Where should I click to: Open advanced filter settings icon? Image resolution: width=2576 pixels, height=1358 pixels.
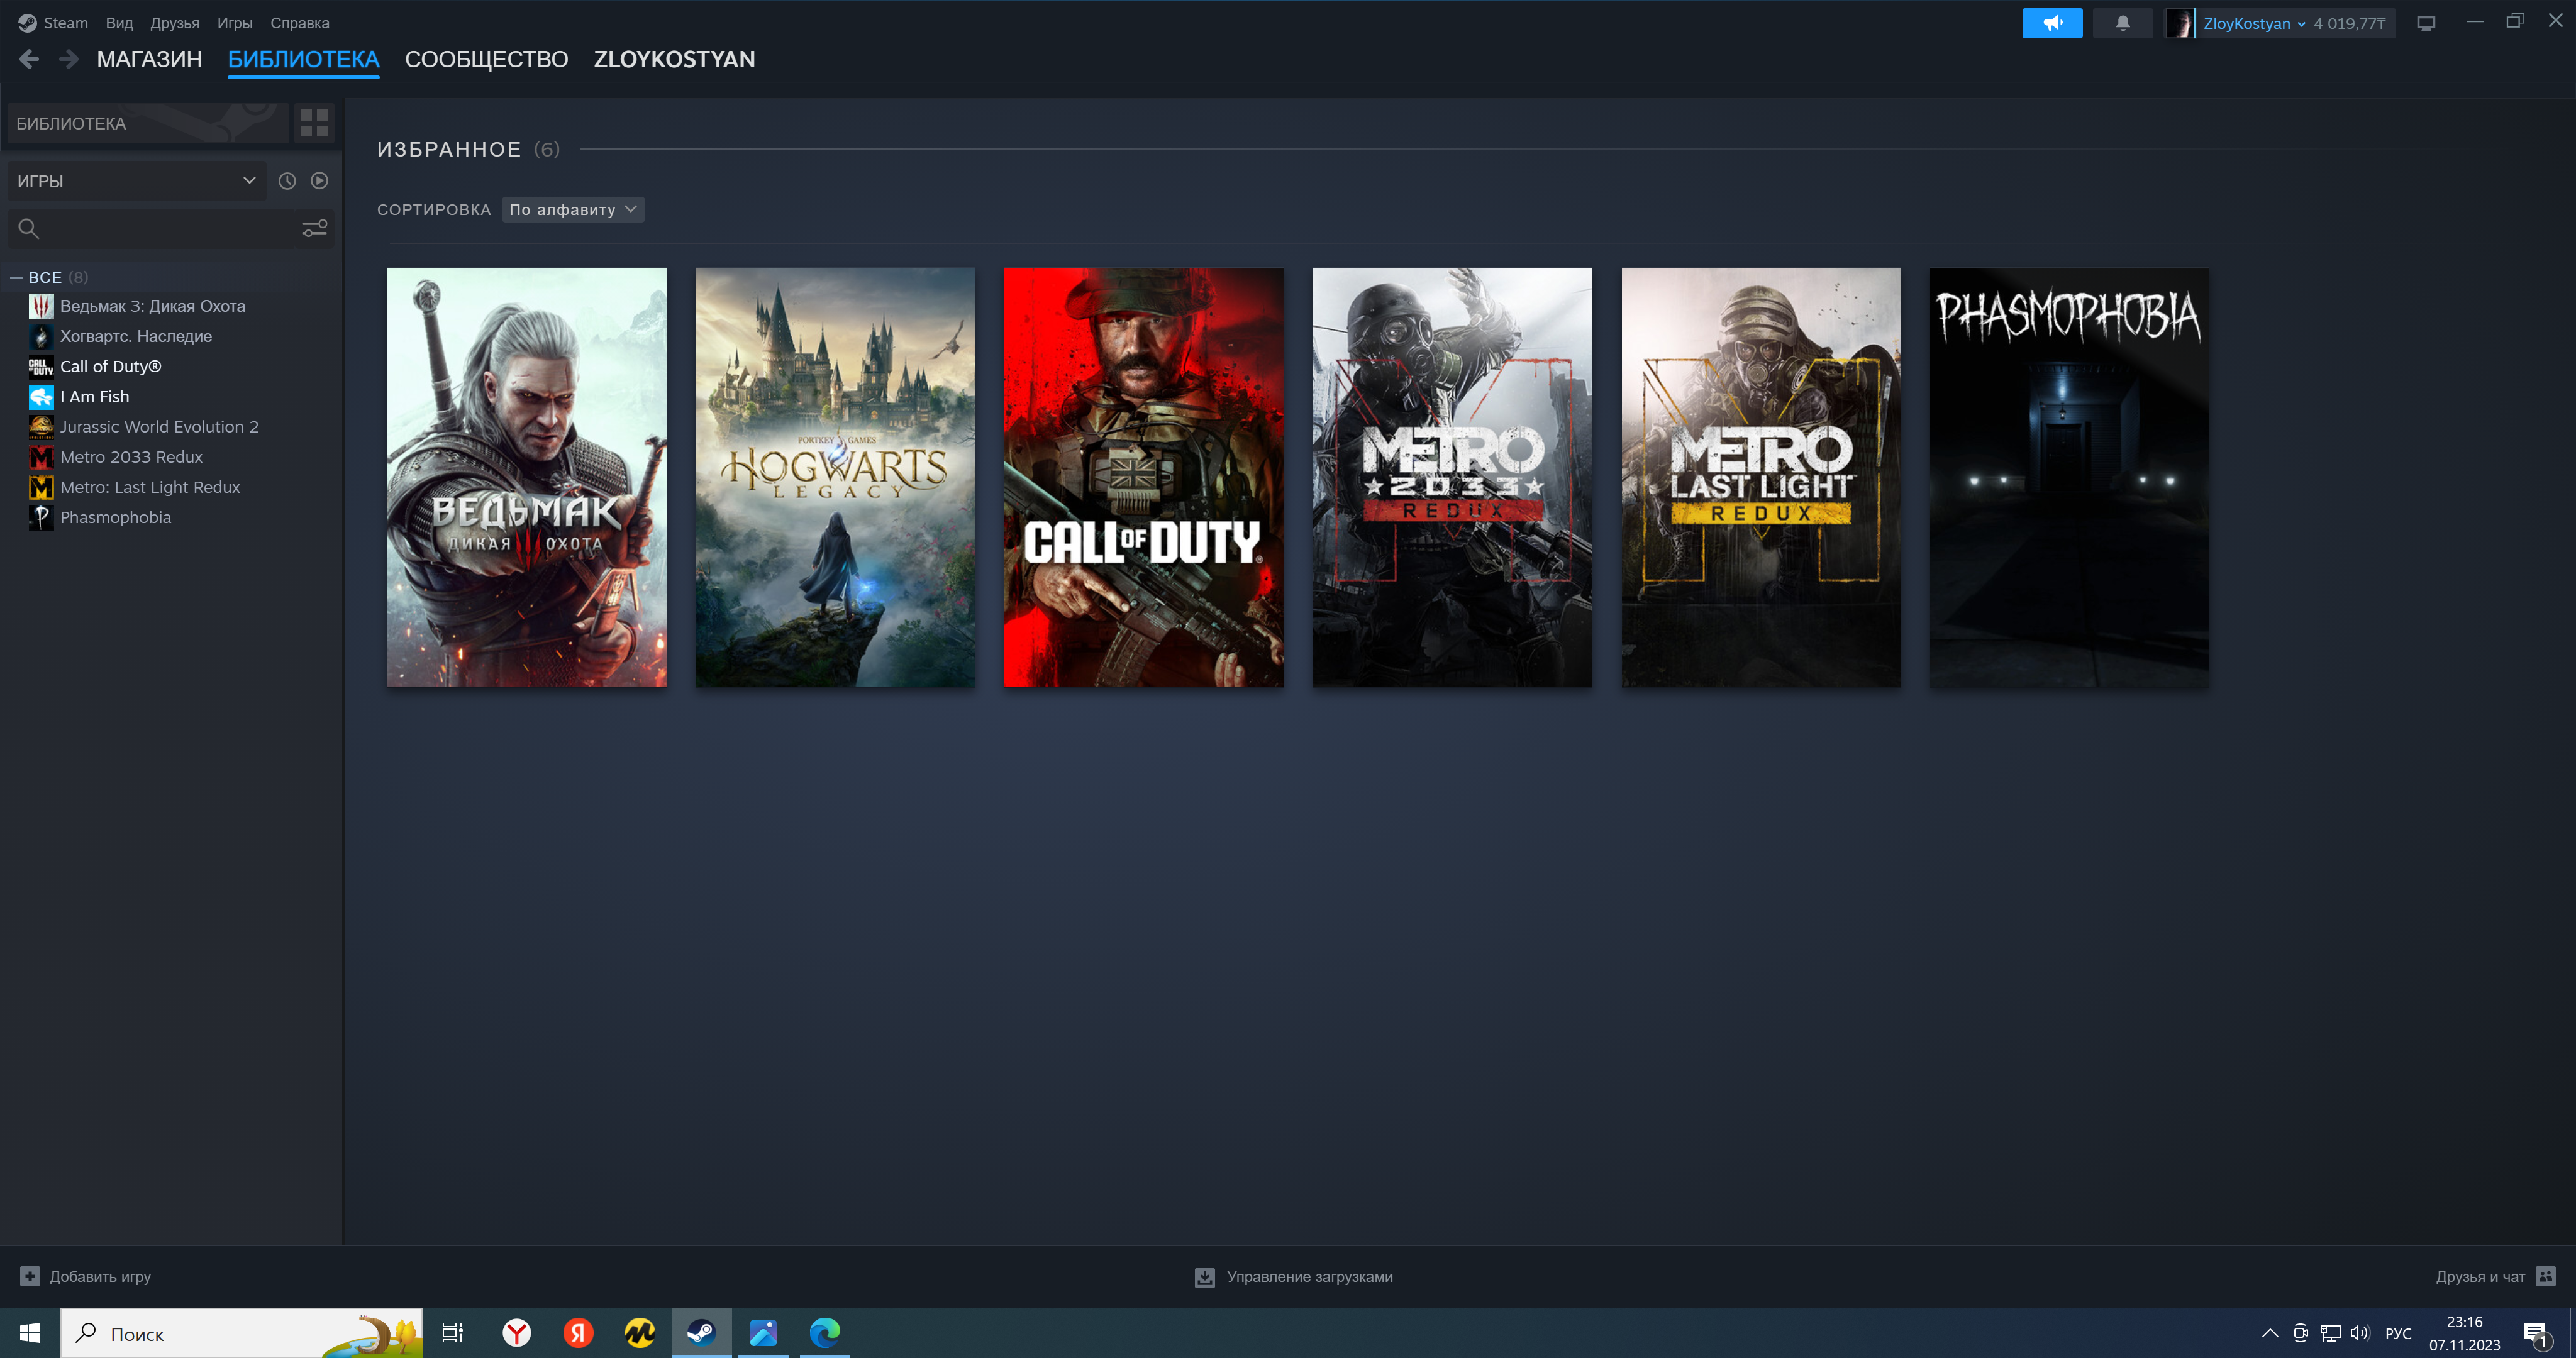(314, 229)
